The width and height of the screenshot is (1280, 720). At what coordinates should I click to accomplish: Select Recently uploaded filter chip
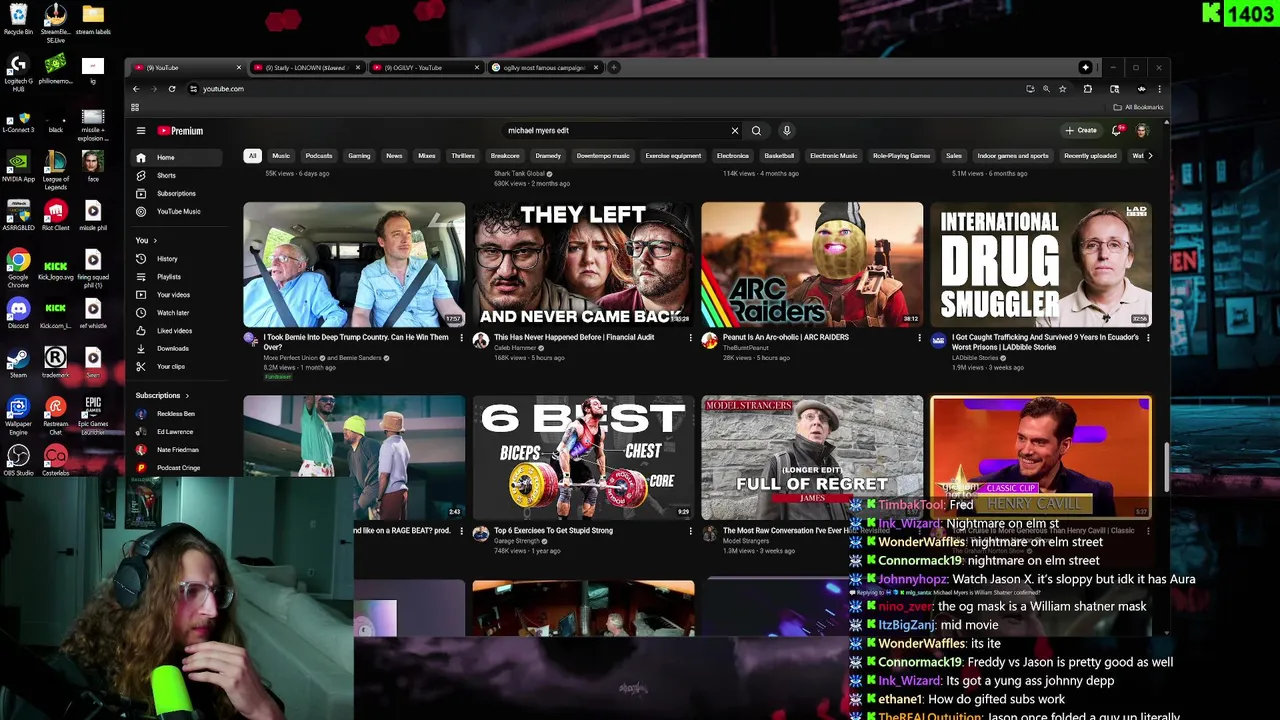tap(1090, 156)
